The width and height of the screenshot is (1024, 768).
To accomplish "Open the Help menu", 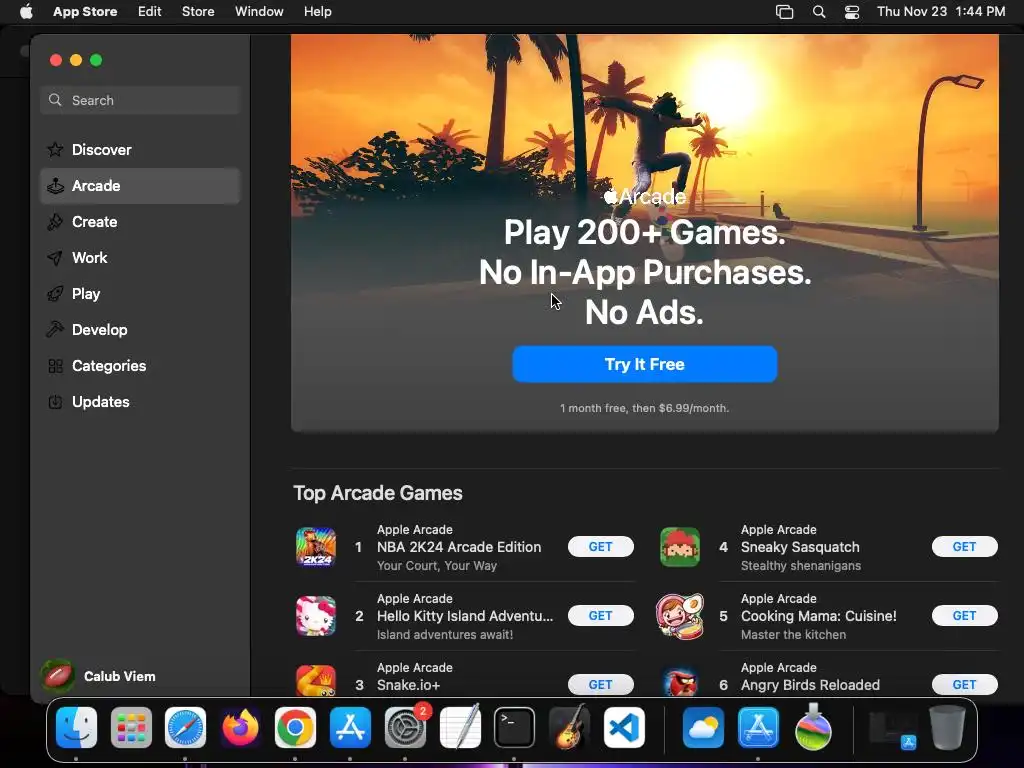I will [317, 12].
